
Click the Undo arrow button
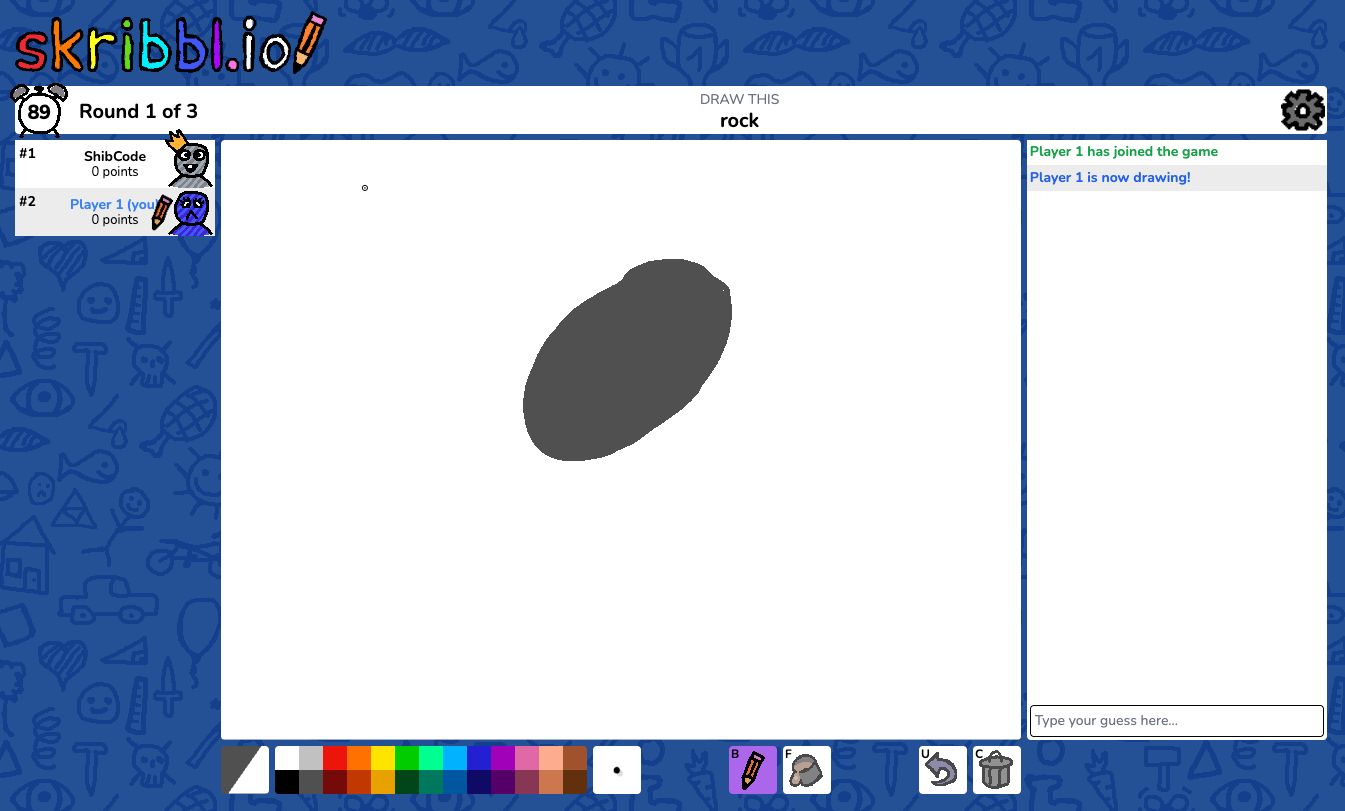coord(942,770)
